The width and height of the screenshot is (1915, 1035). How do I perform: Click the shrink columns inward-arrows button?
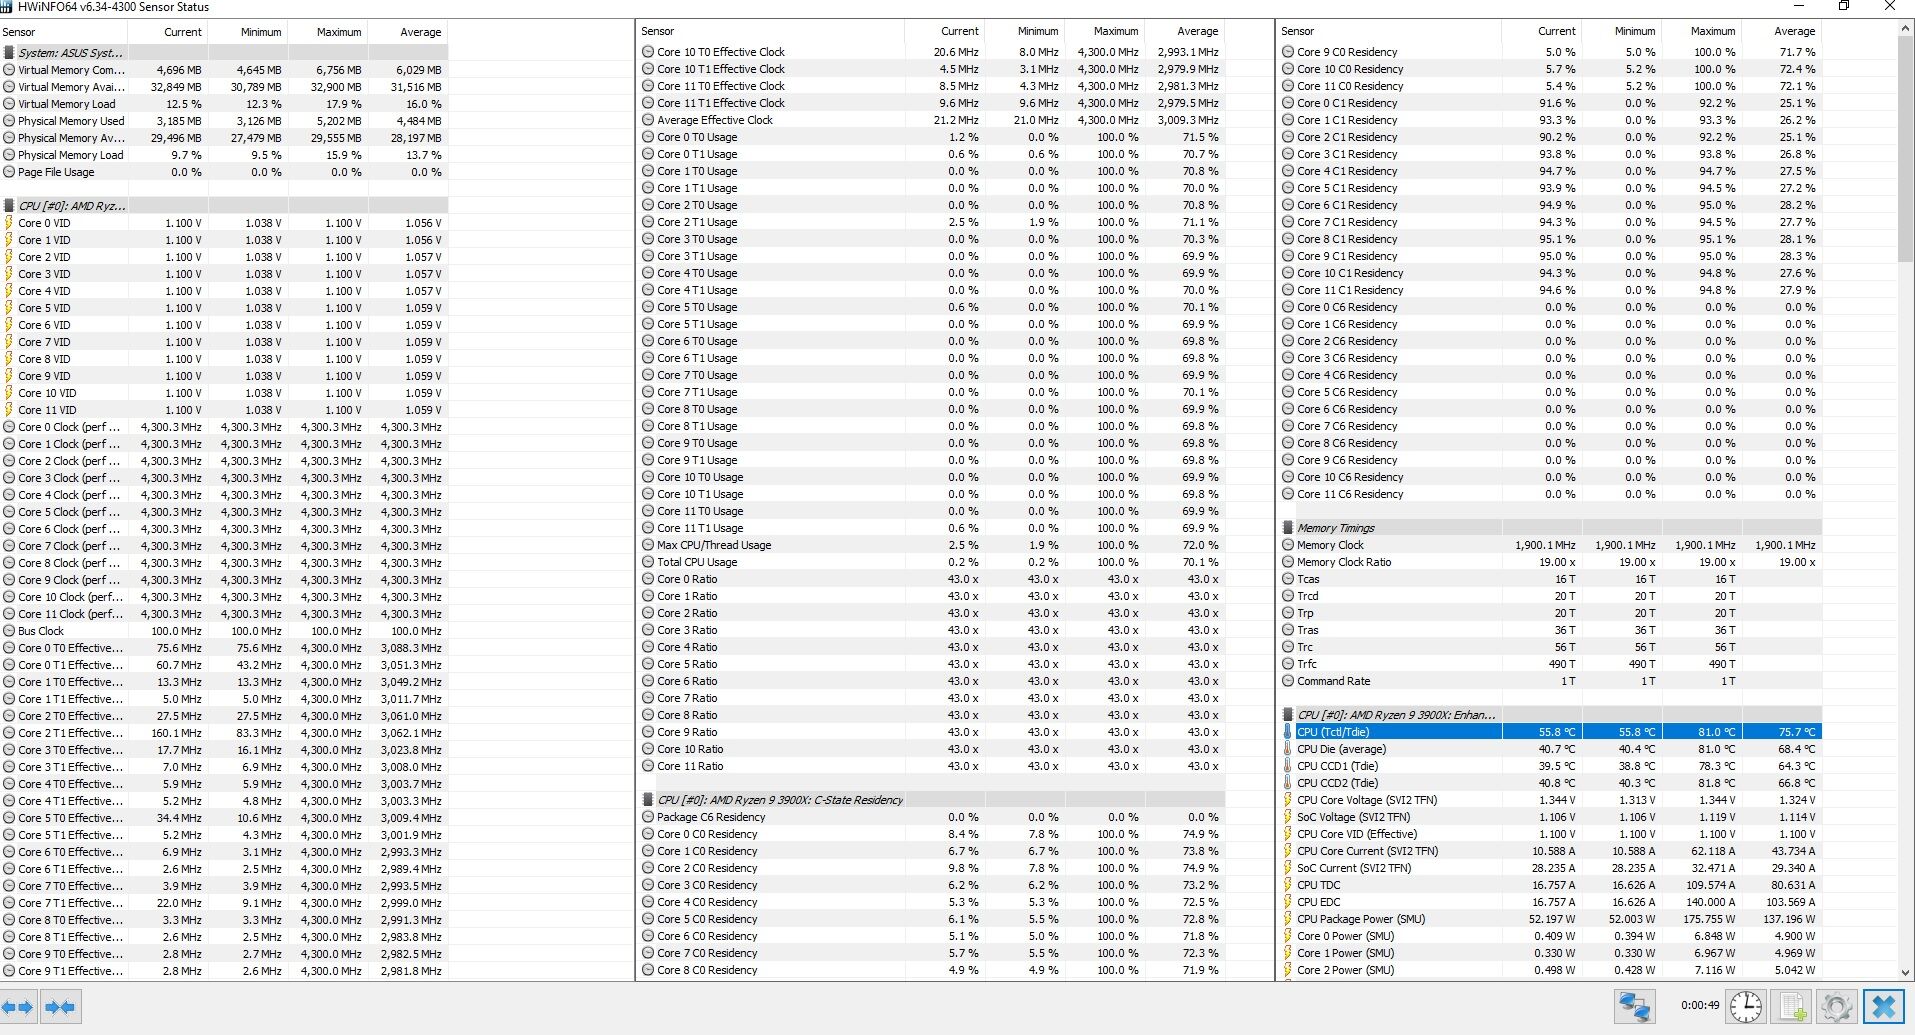pos(60,1007)
